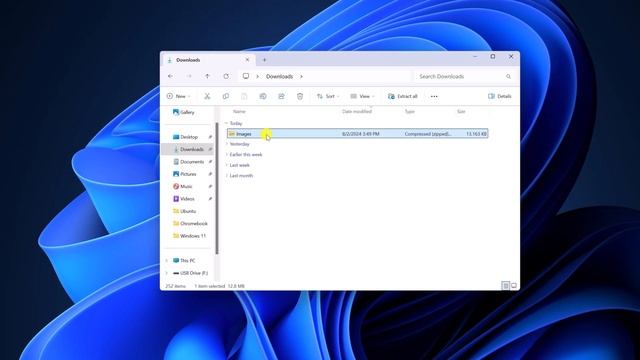640x360 pixels.
Task: Click the Downloads tab title
Action: (188, 60)
